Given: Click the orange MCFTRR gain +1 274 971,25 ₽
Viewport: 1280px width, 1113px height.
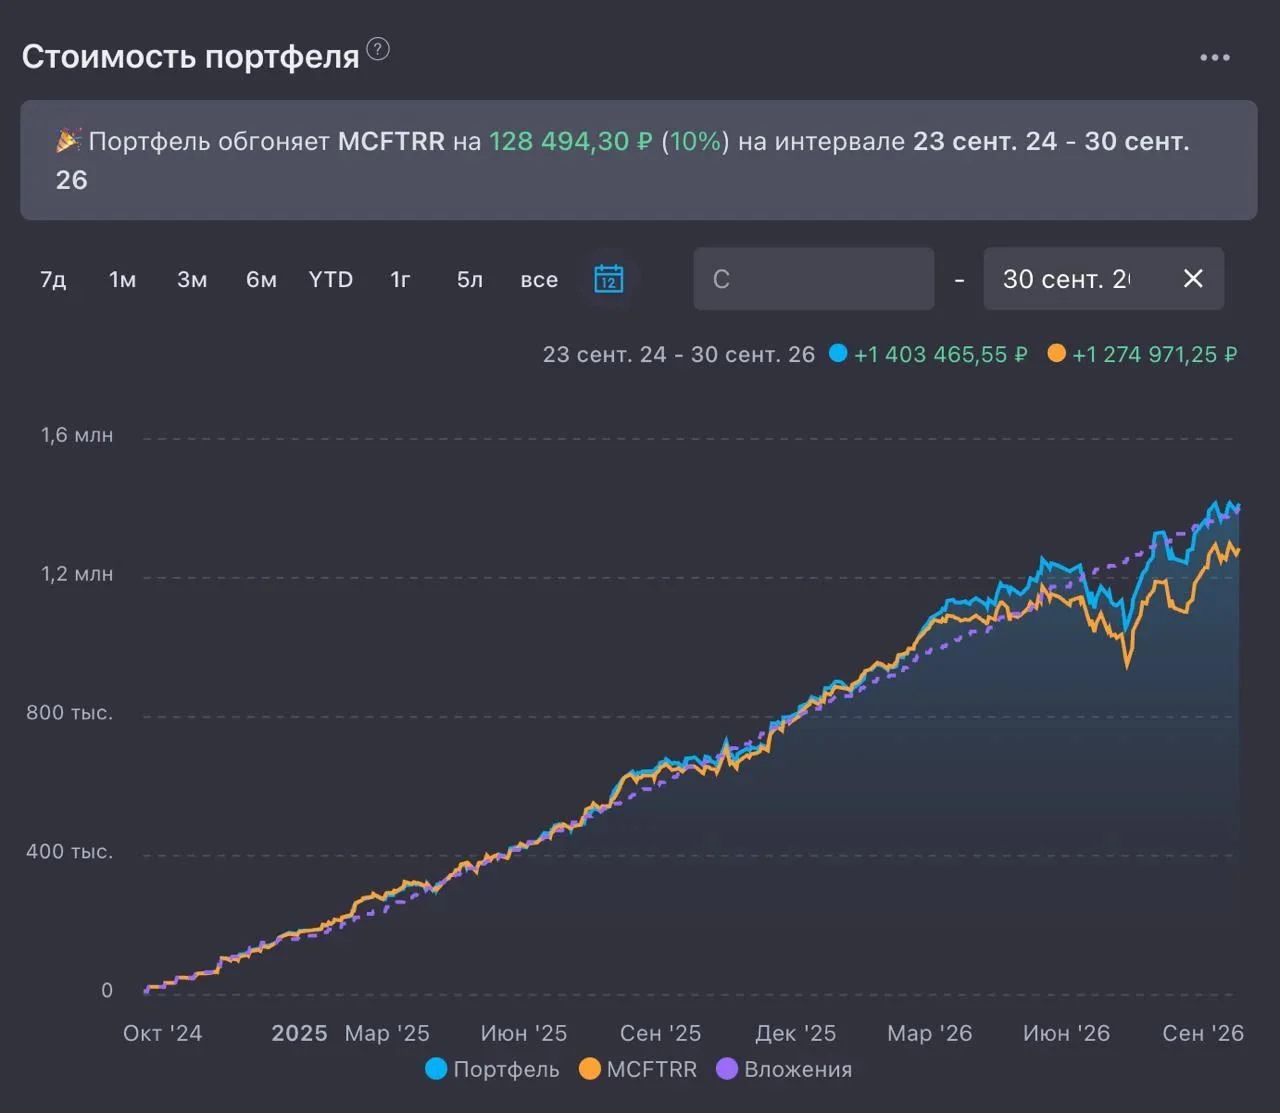Looking at the screenshot, I should 1155,354.
